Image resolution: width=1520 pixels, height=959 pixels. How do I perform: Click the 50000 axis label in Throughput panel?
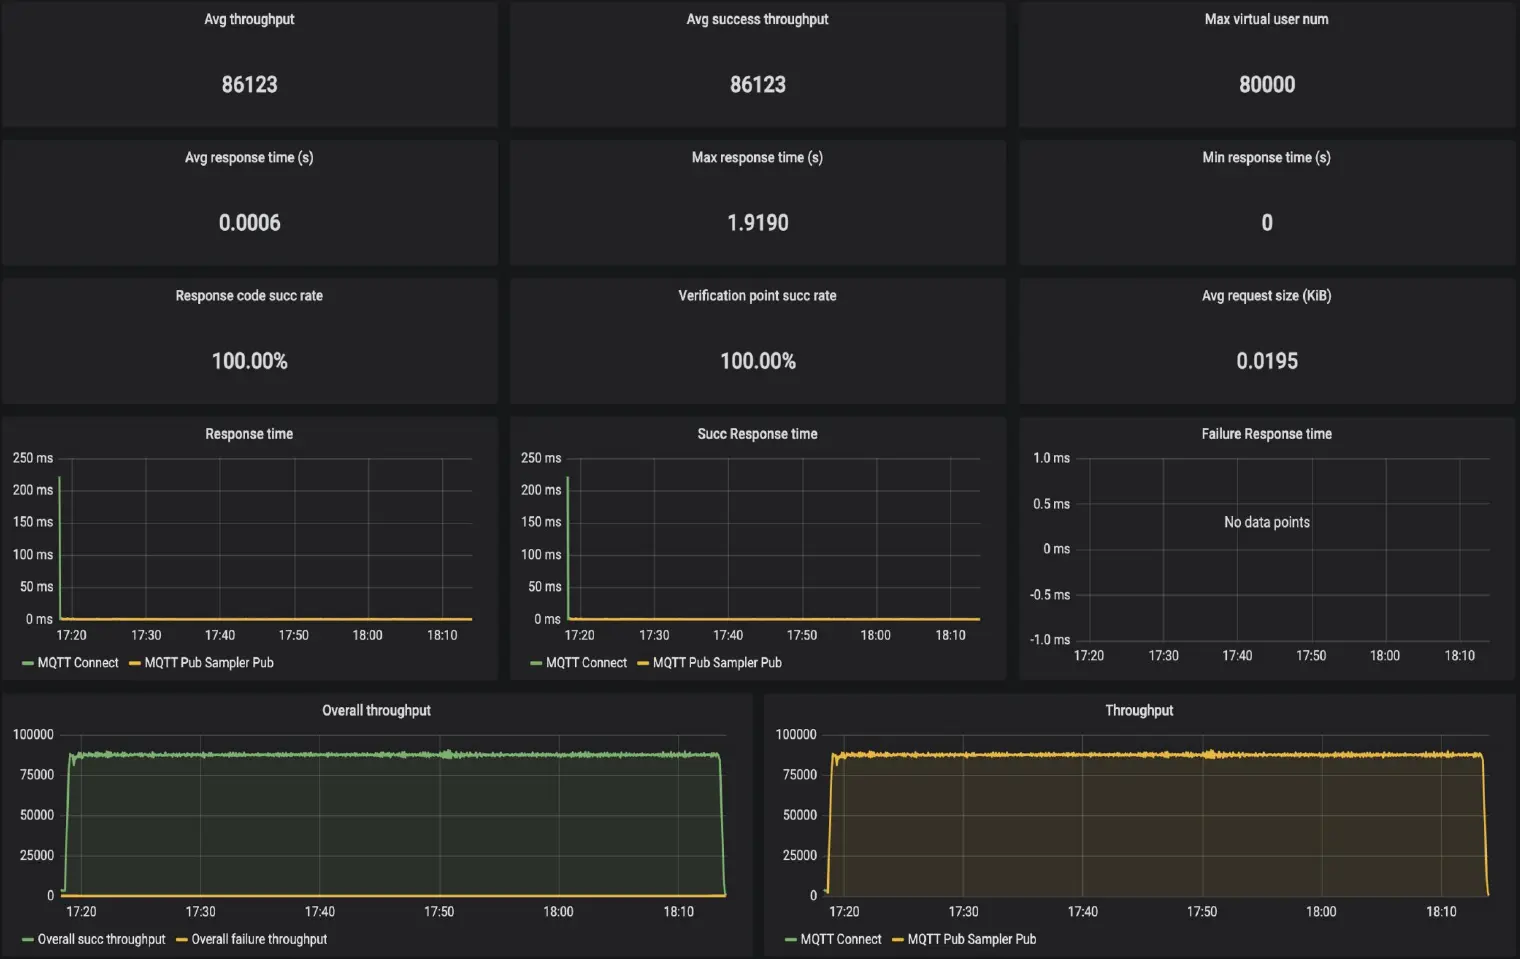[799, 814]
